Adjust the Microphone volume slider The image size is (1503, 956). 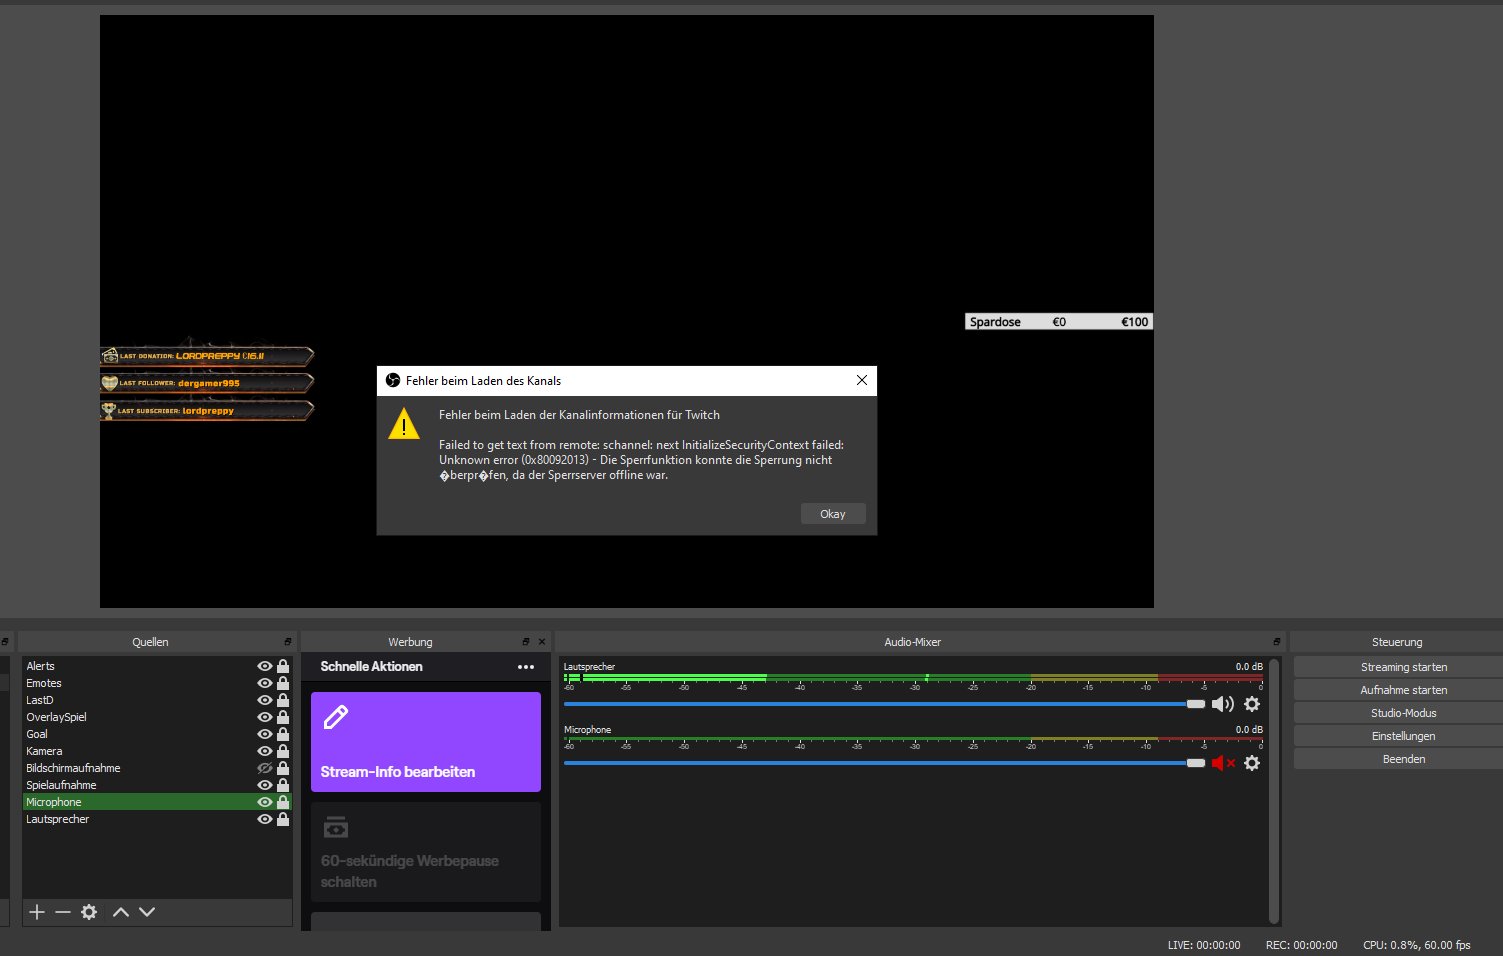884,763
